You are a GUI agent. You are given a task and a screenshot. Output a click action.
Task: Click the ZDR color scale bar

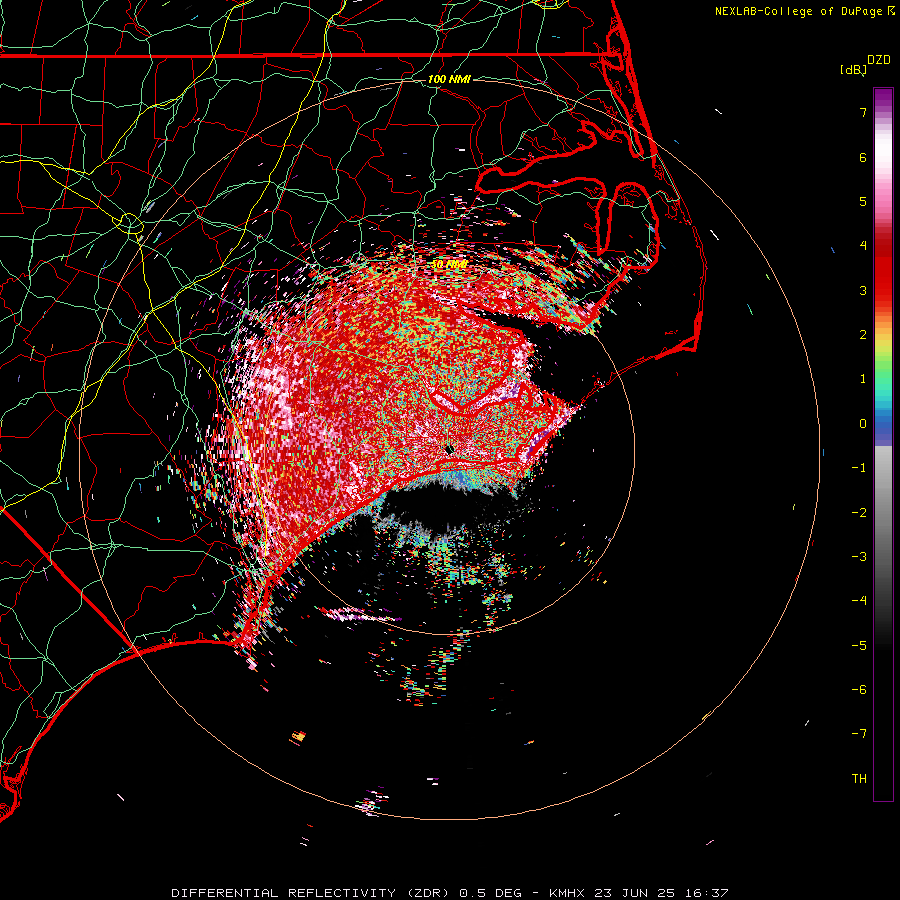[x=883, y=444]
